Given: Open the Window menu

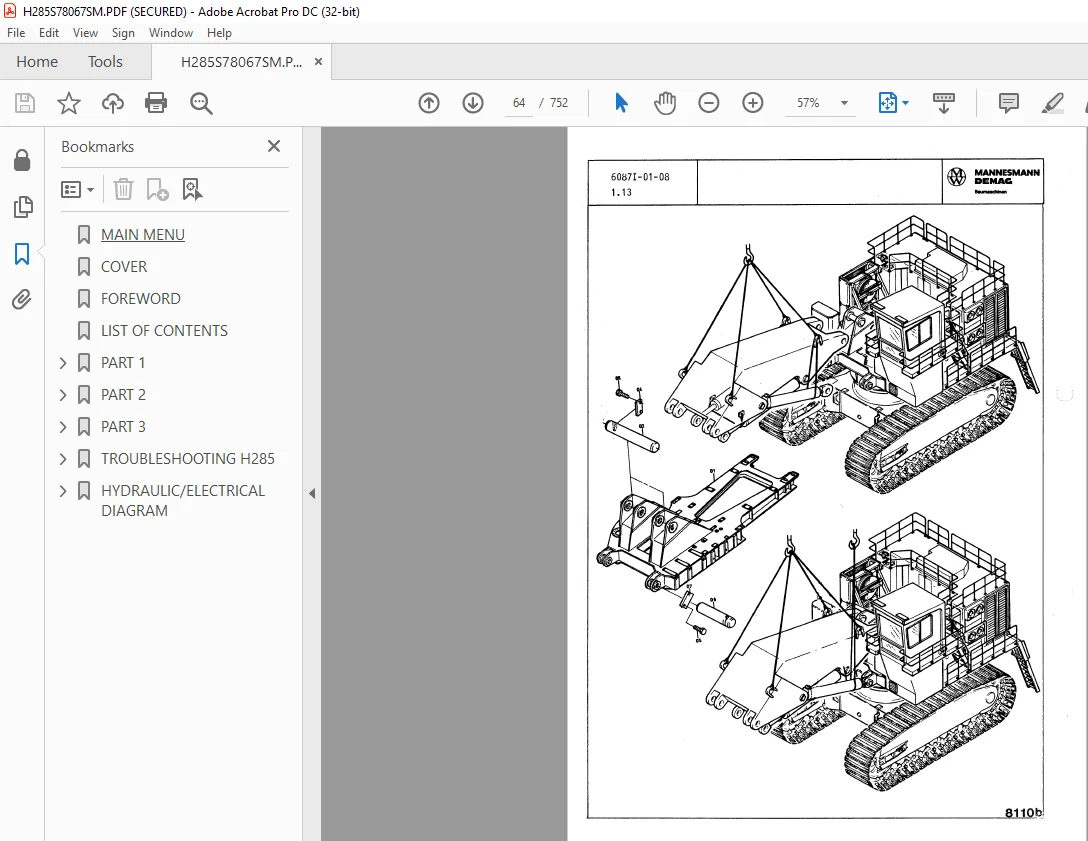Looking at the screenshot, I should [x=171, y=33].
